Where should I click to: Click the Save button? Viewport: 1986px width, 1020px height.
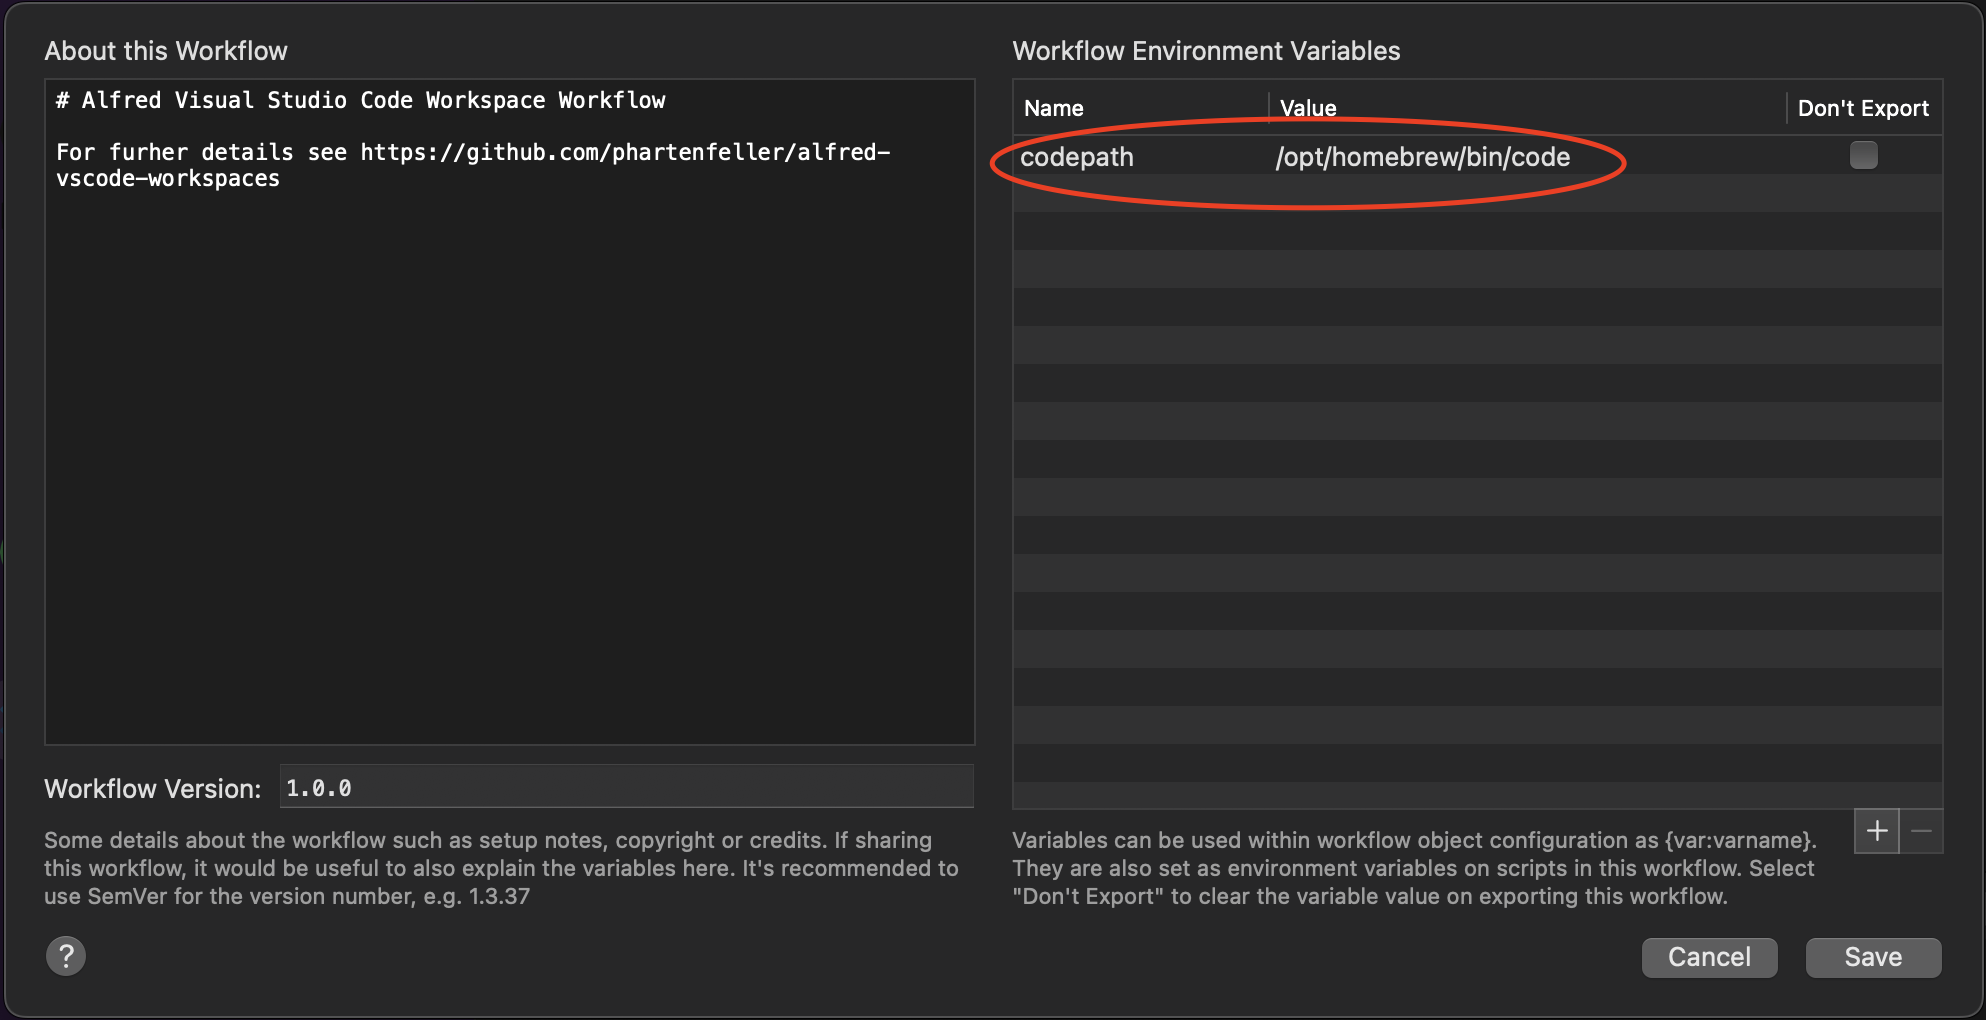pyautogui.click(x=1872, y=957)
